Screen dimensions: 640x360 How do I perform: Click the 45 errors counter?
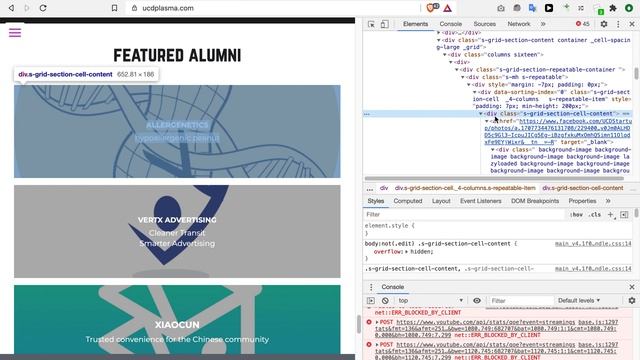pyautogui.click(x=582, y=24)
